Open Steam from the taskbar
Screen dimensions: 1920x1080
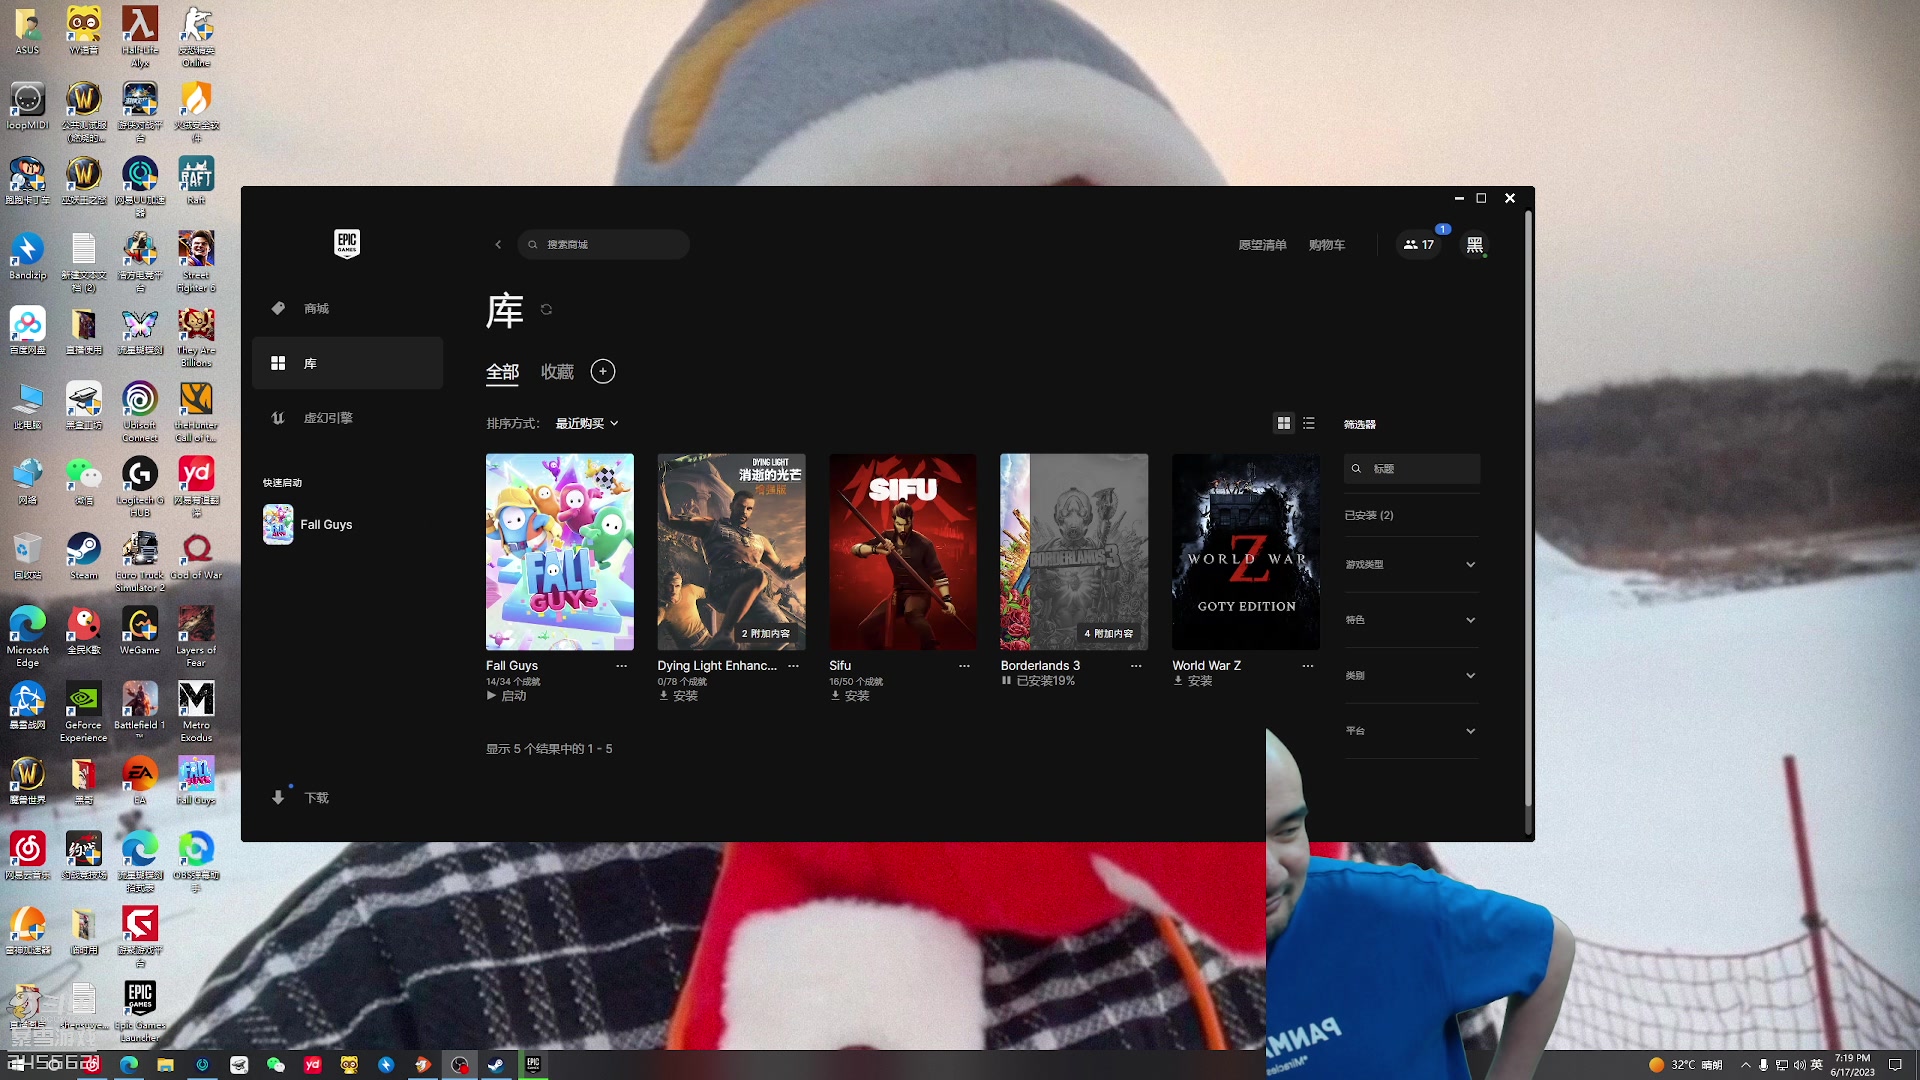496,1065
